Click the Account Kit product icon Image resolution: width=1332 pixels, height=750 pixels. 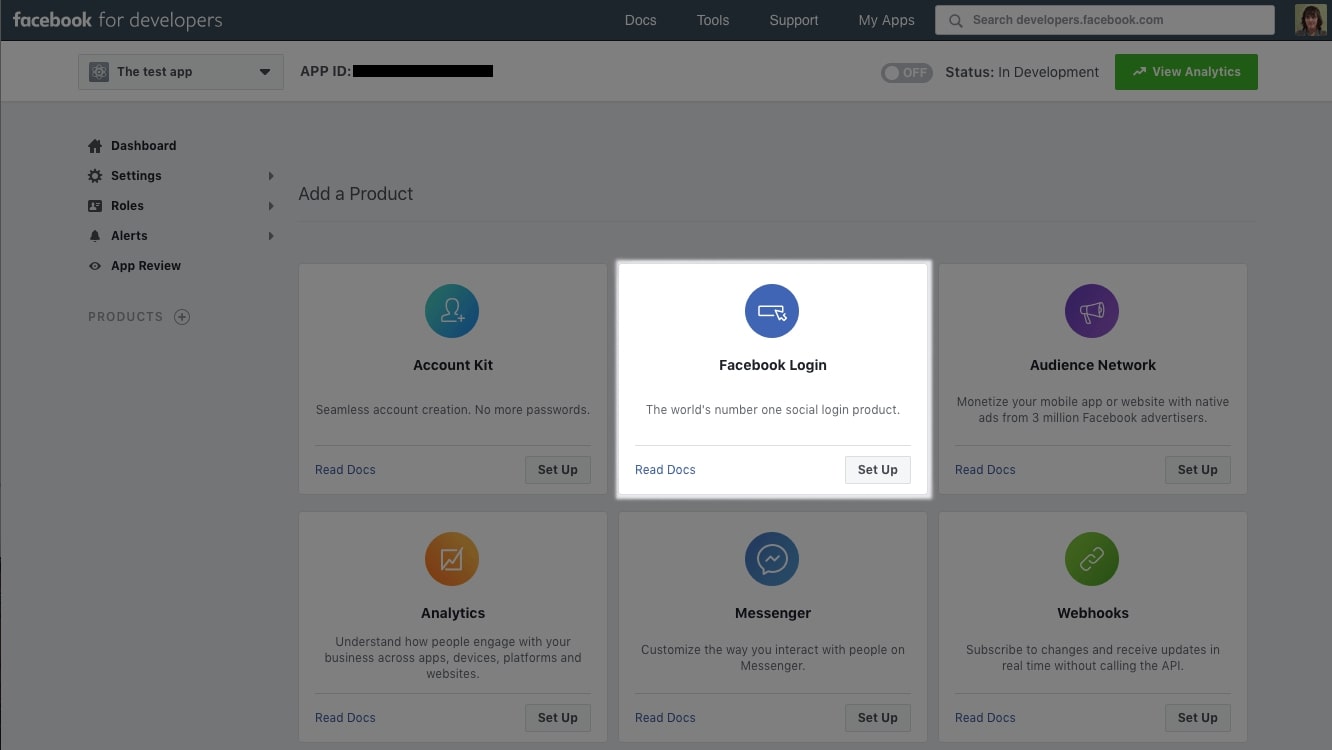[x=452, y=311]
